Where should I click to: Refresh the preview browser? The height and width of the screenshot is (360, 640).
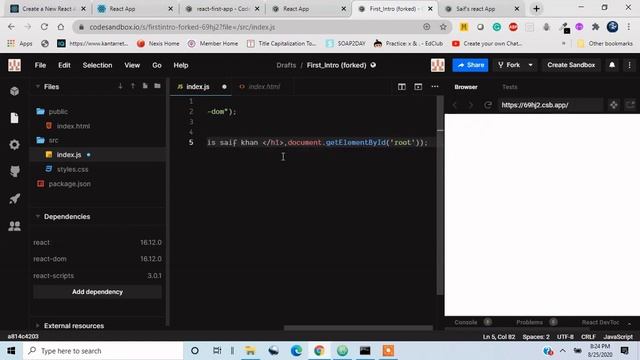487,105
